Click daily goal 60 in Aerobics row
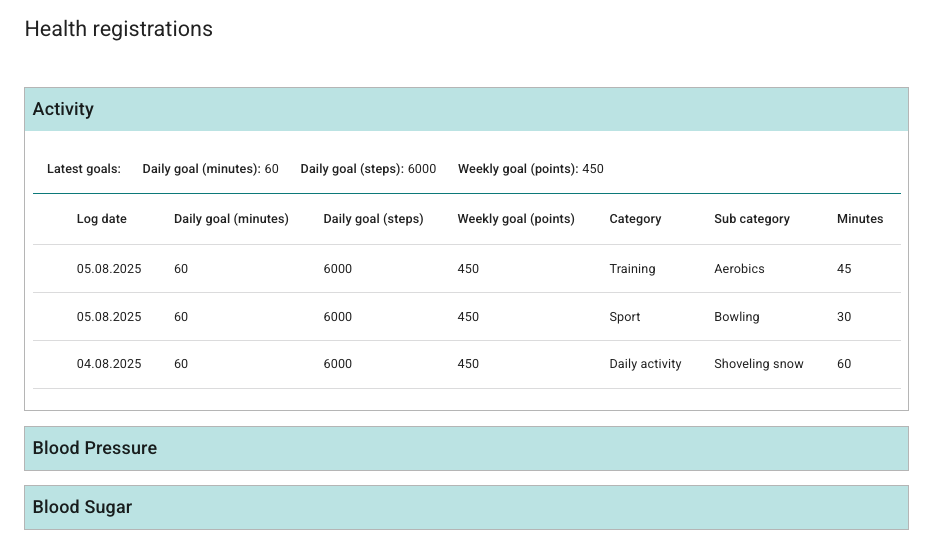The width and height of the screenshot is (925, 542). click(181, 269)
